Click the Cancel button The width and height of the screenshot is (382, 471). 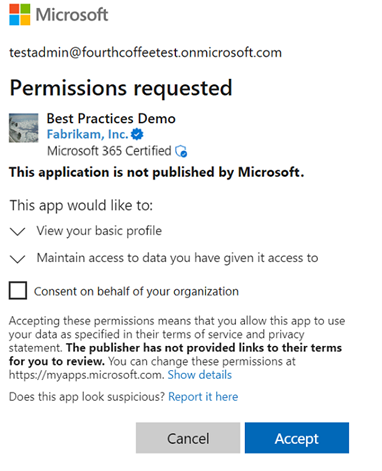pos(188,438)
